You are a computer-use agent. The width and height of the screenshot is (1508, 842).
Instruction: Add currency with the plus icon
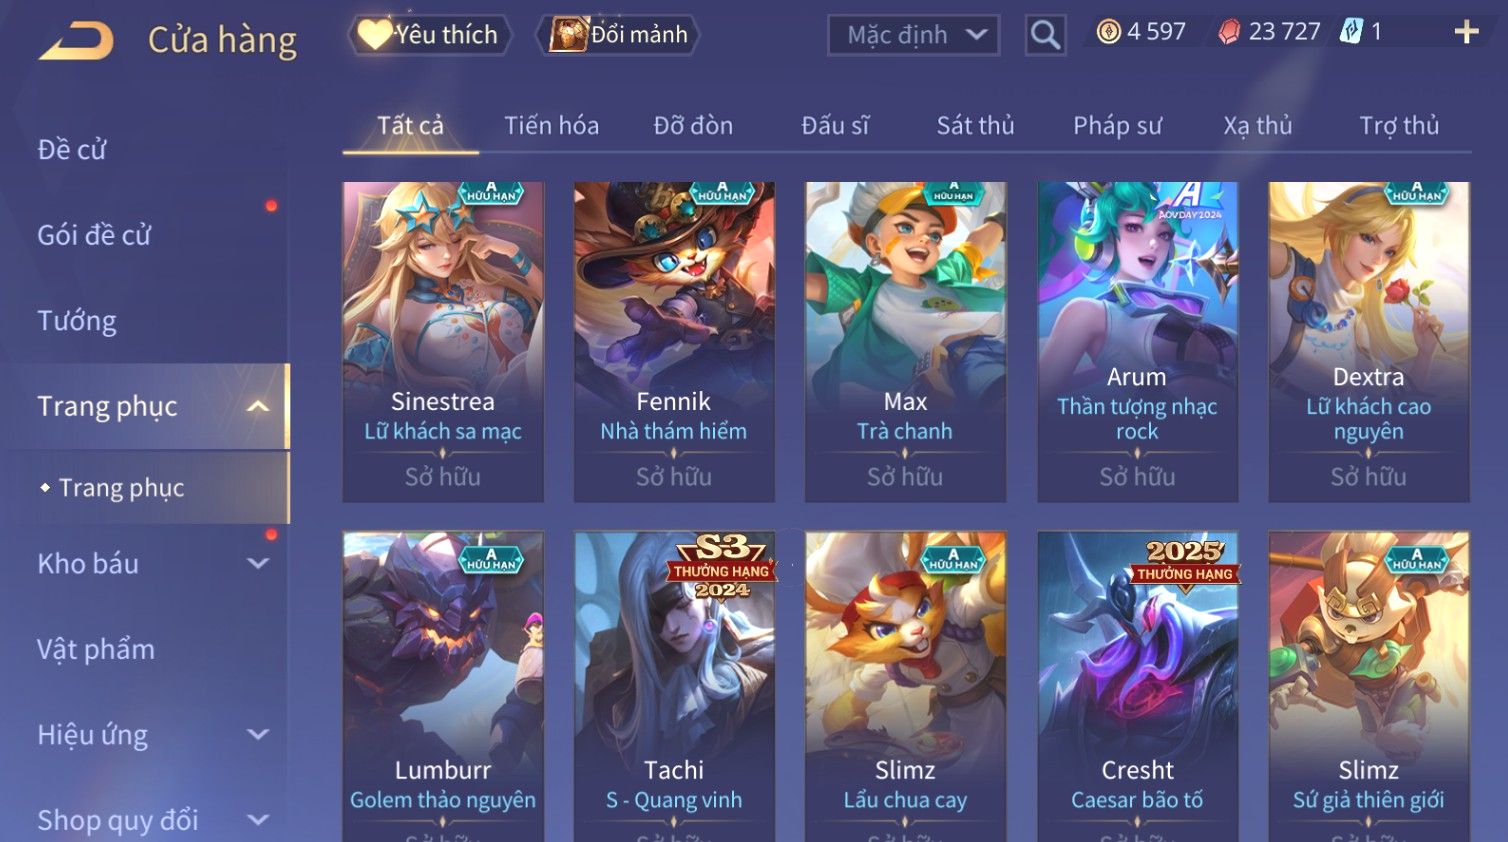coord(1466,33)
